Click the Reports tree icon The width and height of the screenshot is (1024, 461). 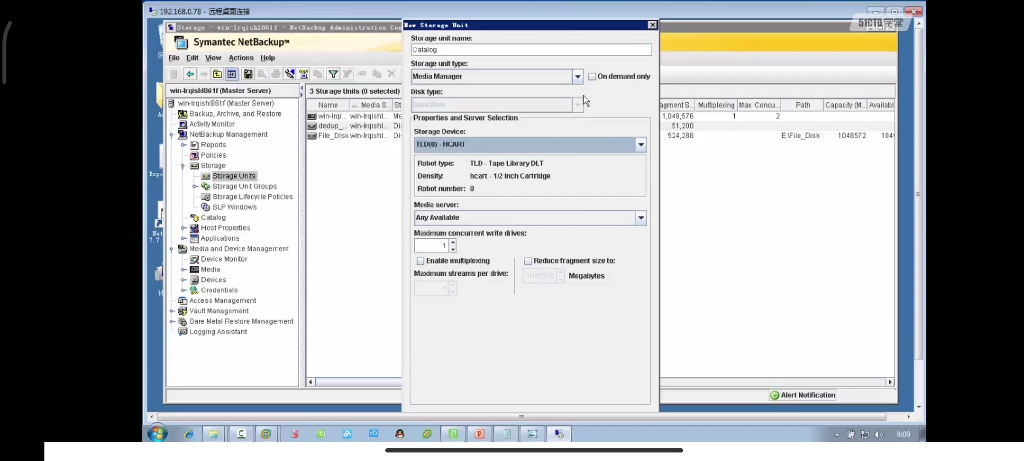tap(194, 145)
